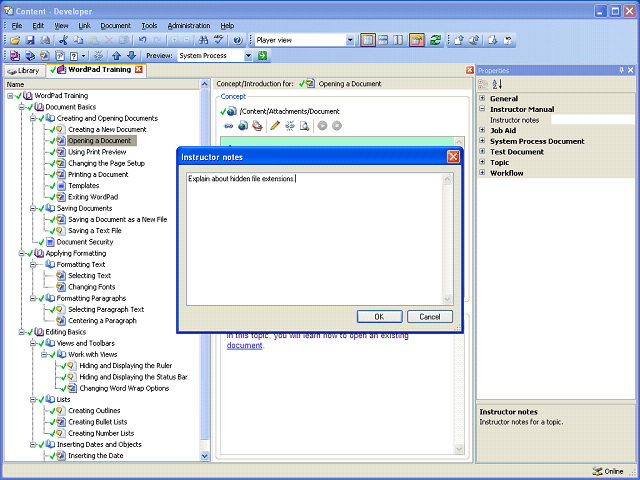This screenshot has width=640, height=480.
Task: Click the Instructor notes property value field
Action: (x=593, y=120)
